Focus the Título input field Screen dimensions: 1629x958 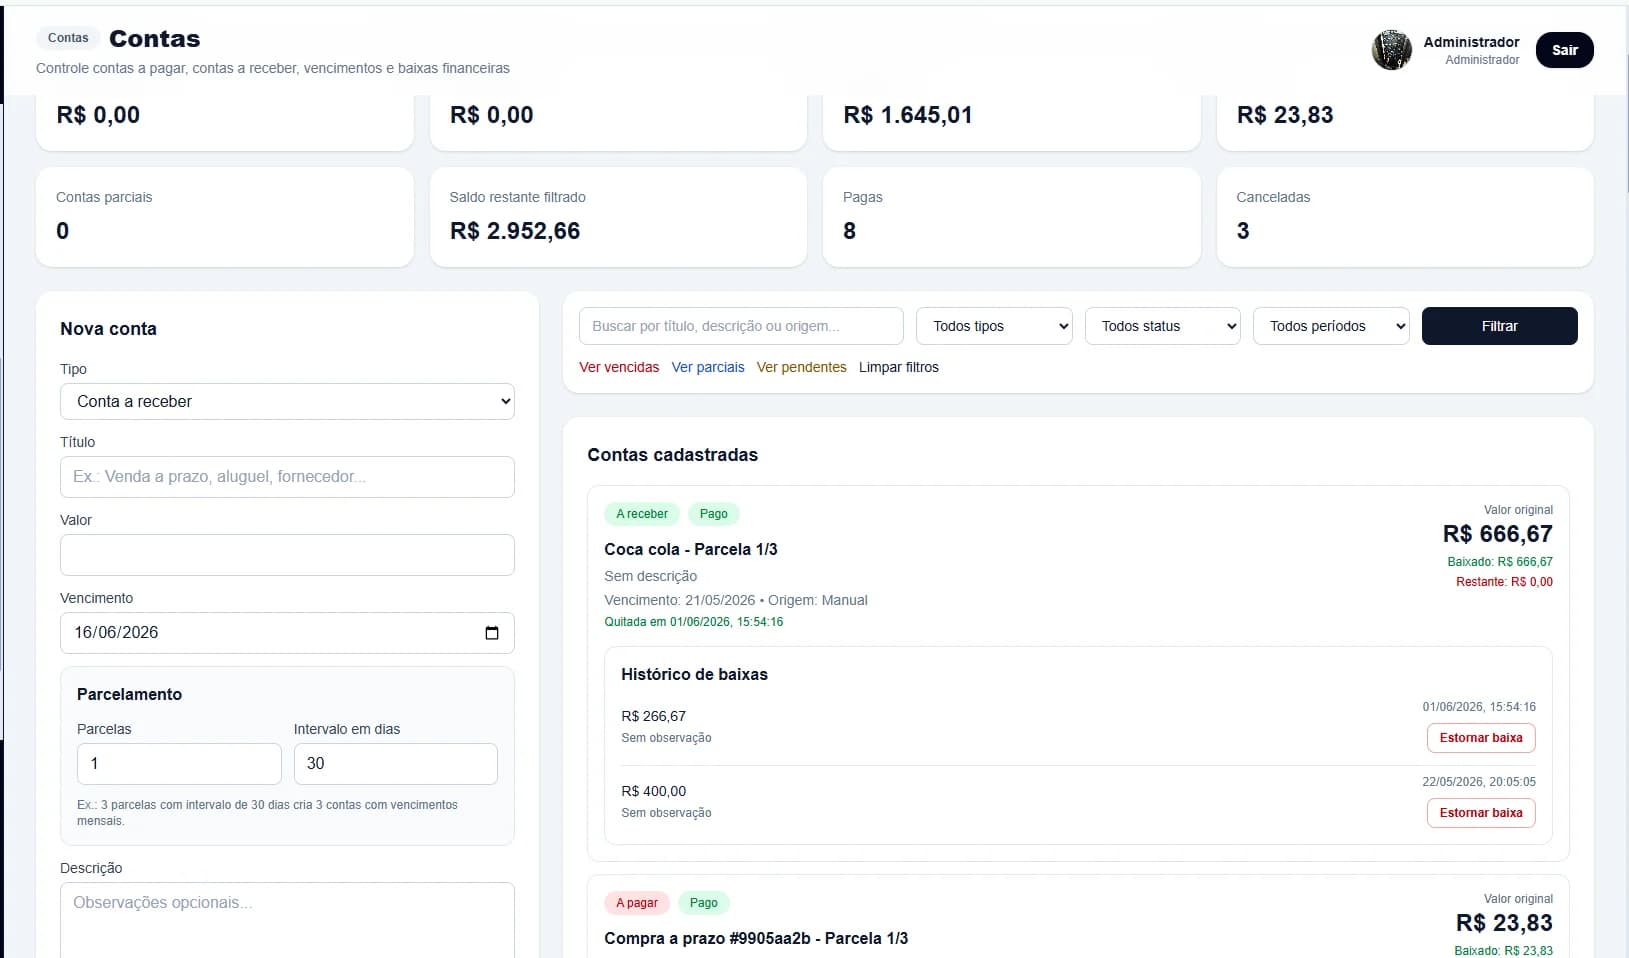[287, 477]
